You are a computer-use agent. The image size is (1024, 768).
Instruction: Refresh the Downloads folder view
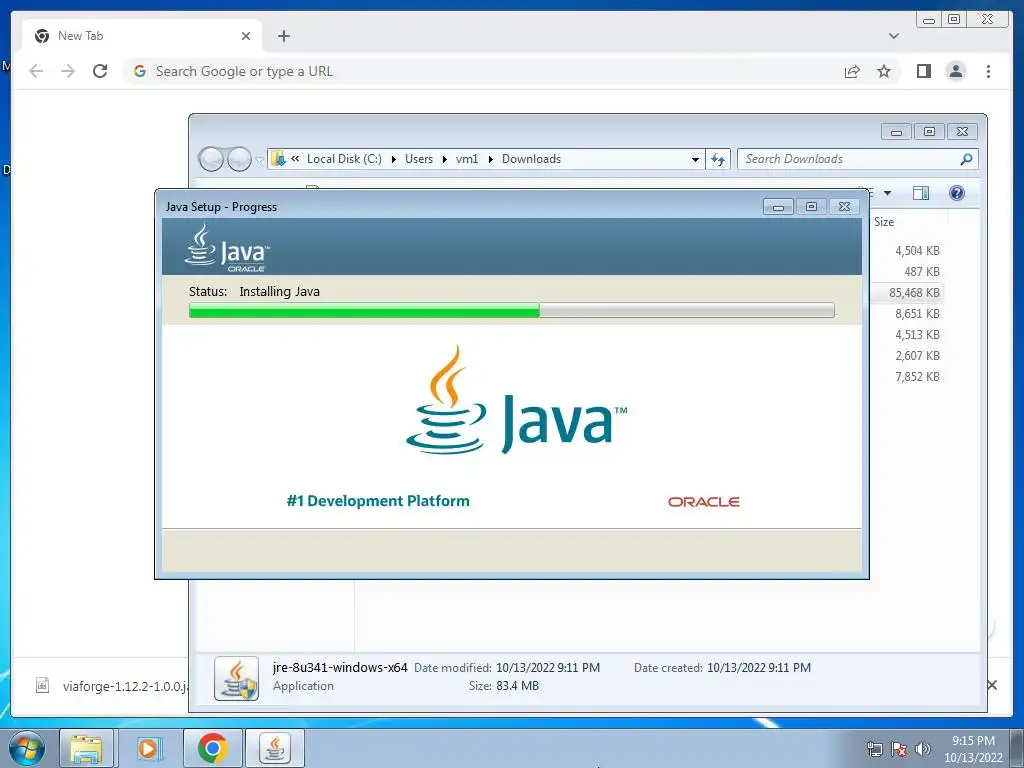click(718, 159)
